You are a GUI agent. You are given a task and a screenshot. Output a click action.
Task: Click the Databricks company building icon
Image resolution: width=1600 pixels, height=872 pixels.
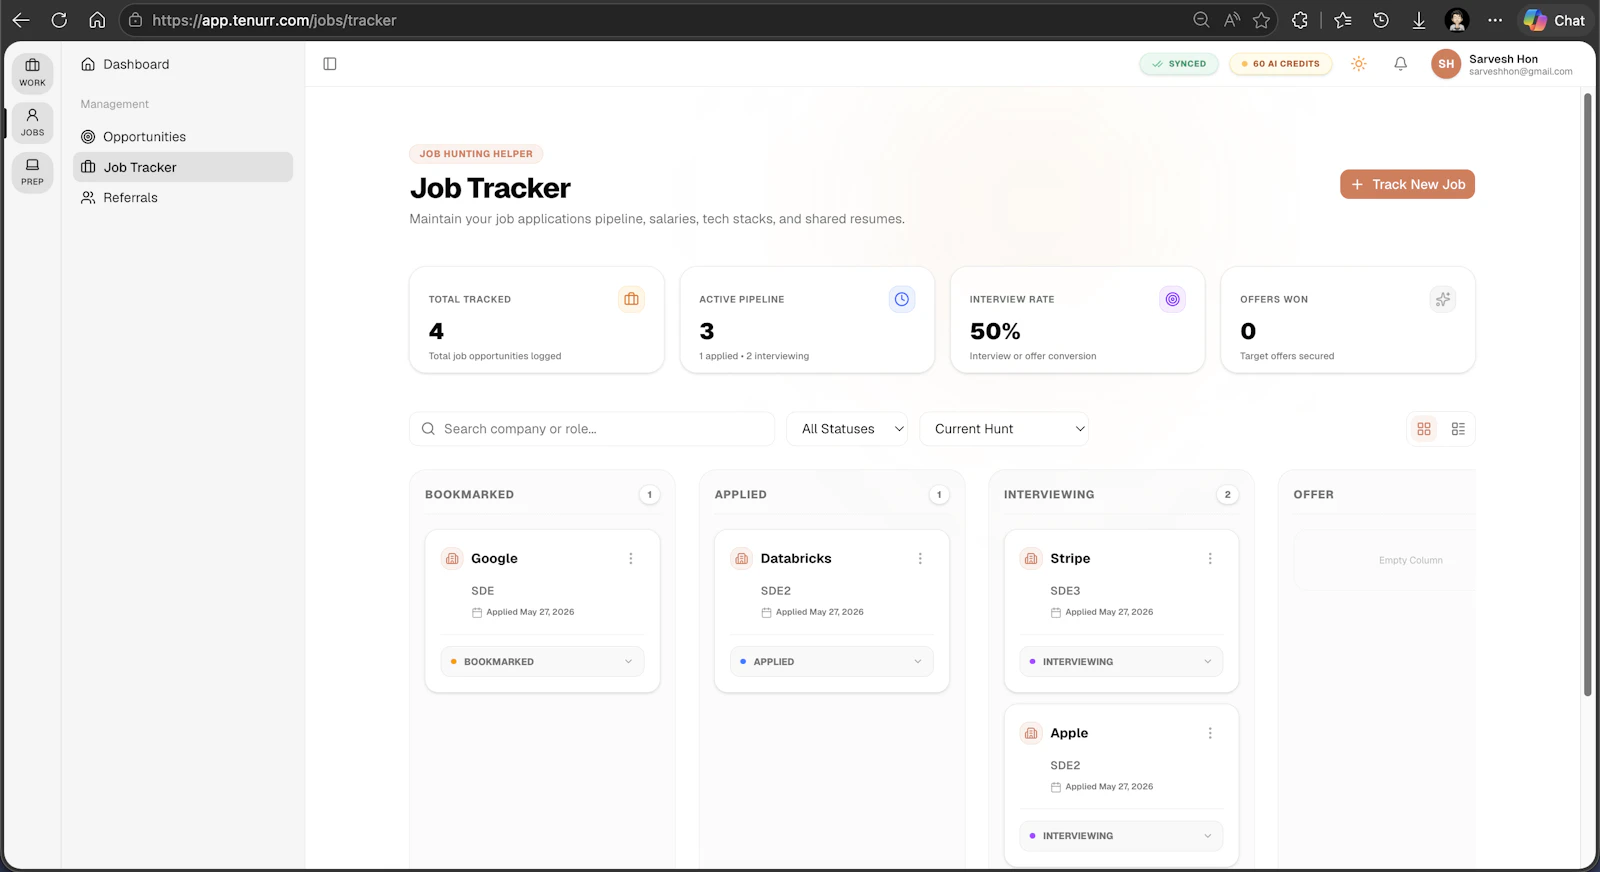[742, 559]
